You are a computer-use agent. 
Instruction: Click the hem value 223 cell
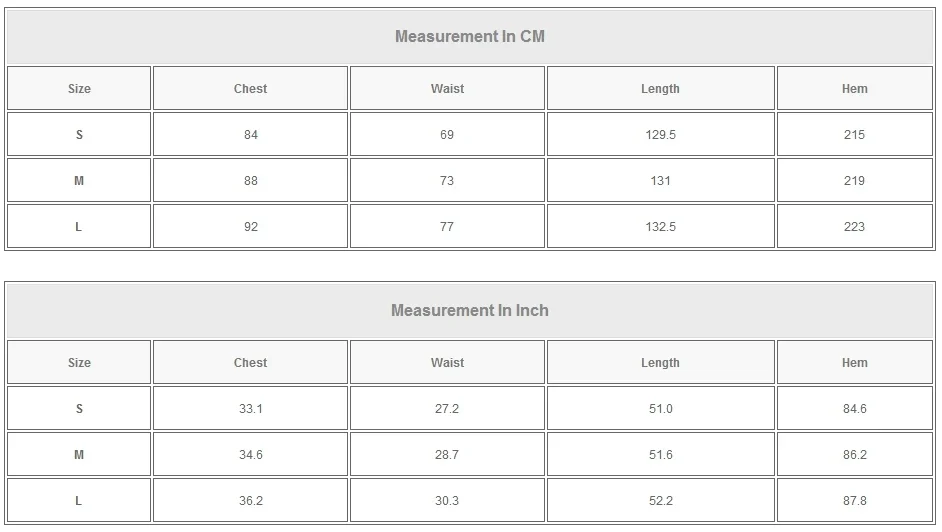(854, 227)
